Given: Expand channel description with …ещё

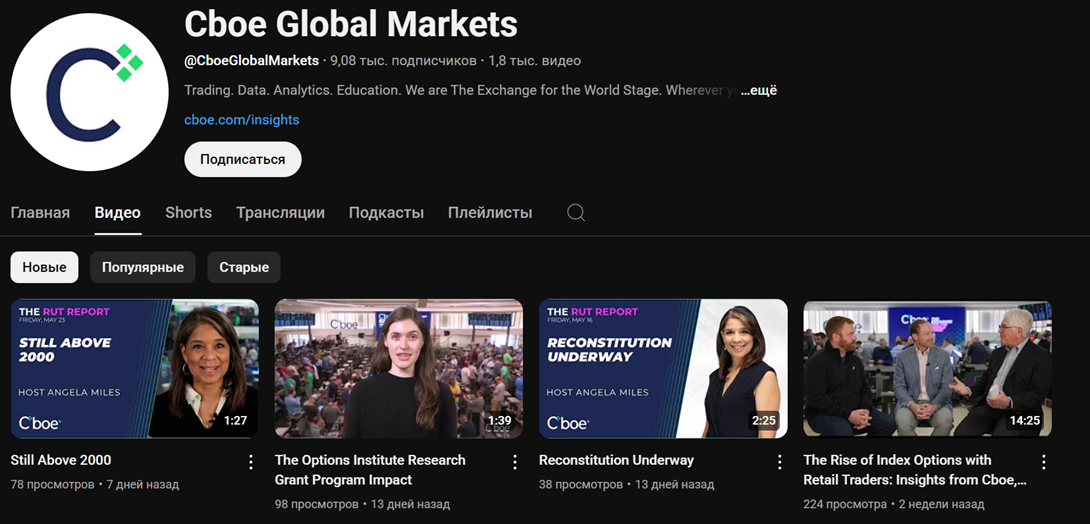Looking at the screenshot, I should tap(758, 90).
